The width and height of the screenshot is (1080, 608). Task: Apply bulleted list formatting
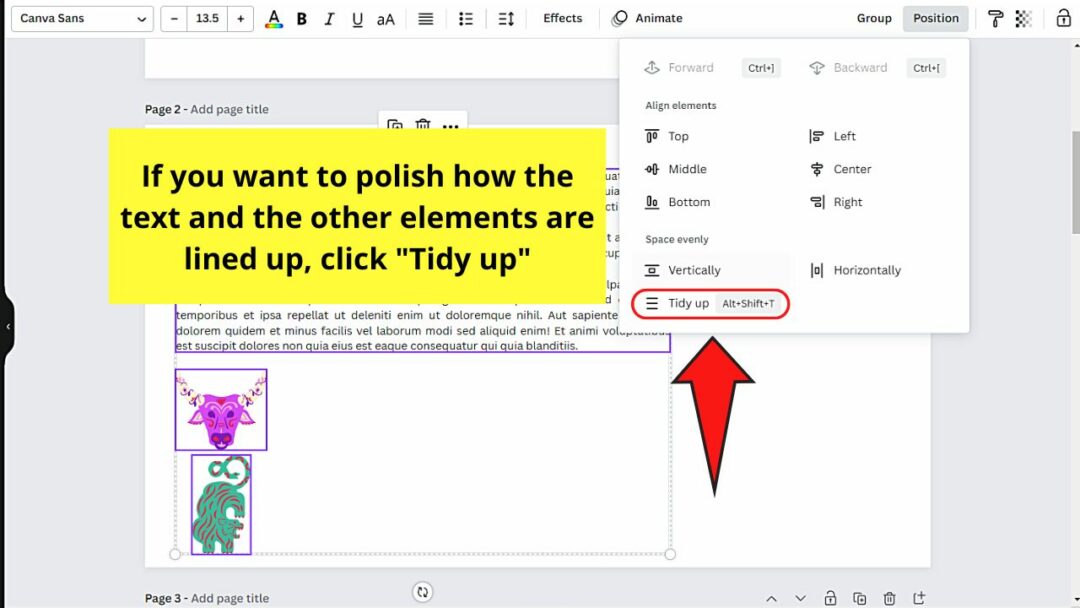[465, 19]
